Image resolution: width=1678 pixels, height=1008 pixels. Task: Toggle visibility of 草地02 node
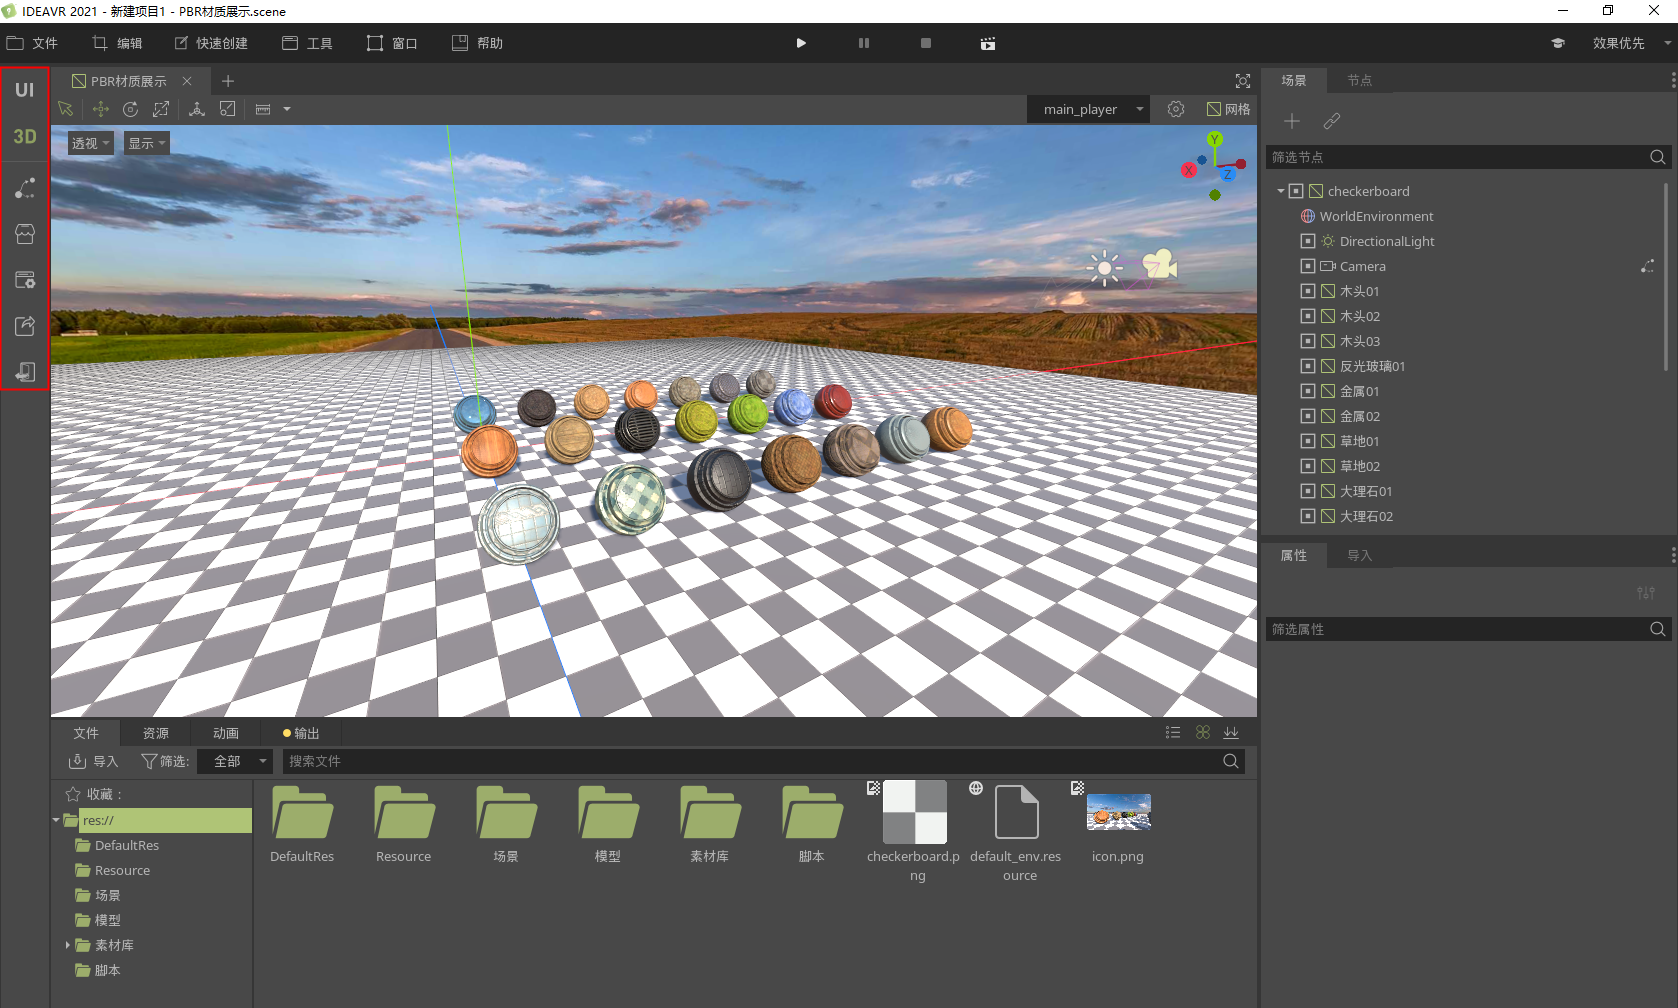(x=1308, y=466)
